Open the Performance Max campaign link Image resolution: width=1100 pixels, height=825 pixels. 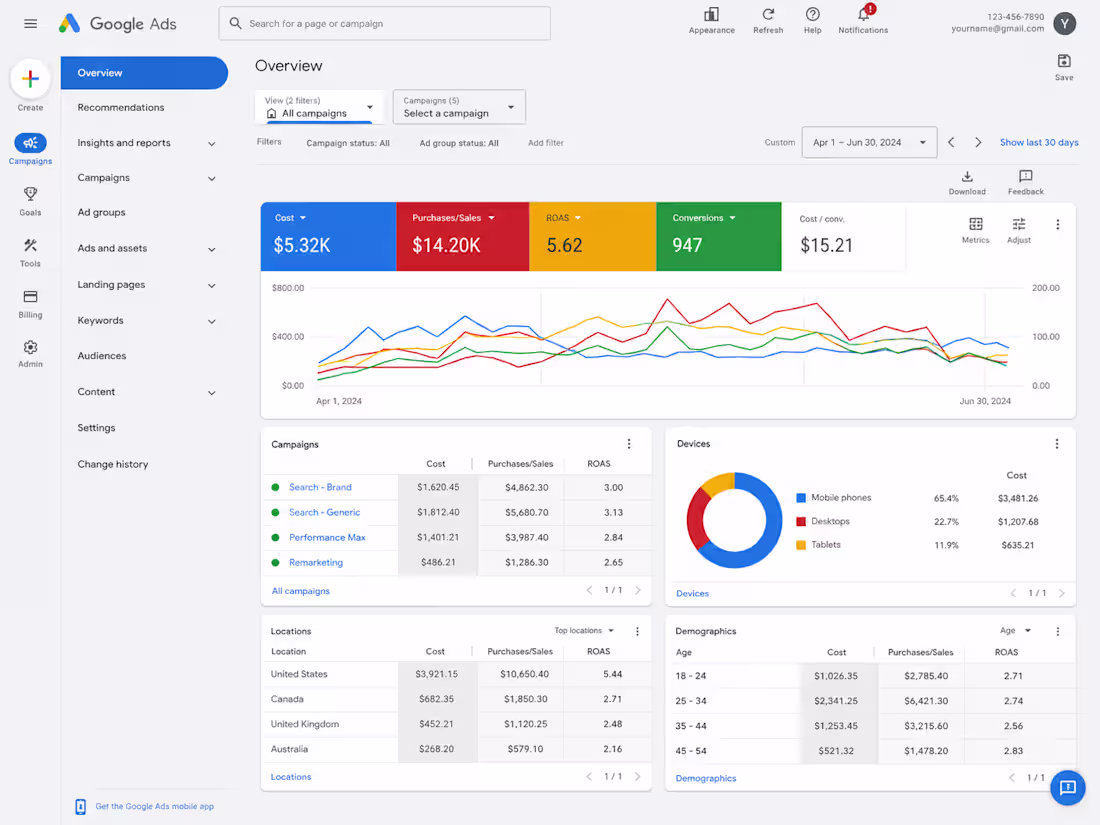[x=328, y=538]
